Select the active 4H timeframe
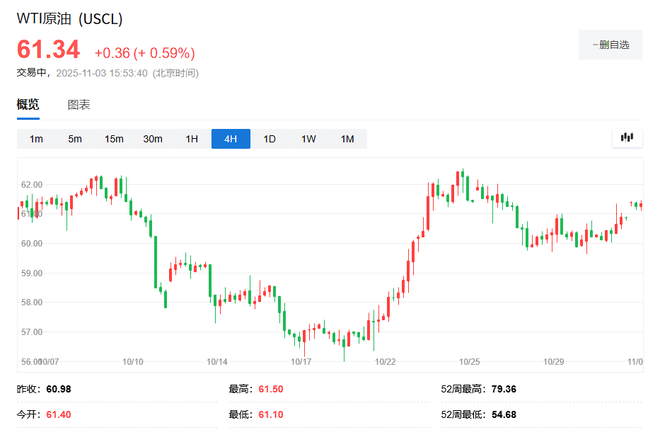 [230, 139]
